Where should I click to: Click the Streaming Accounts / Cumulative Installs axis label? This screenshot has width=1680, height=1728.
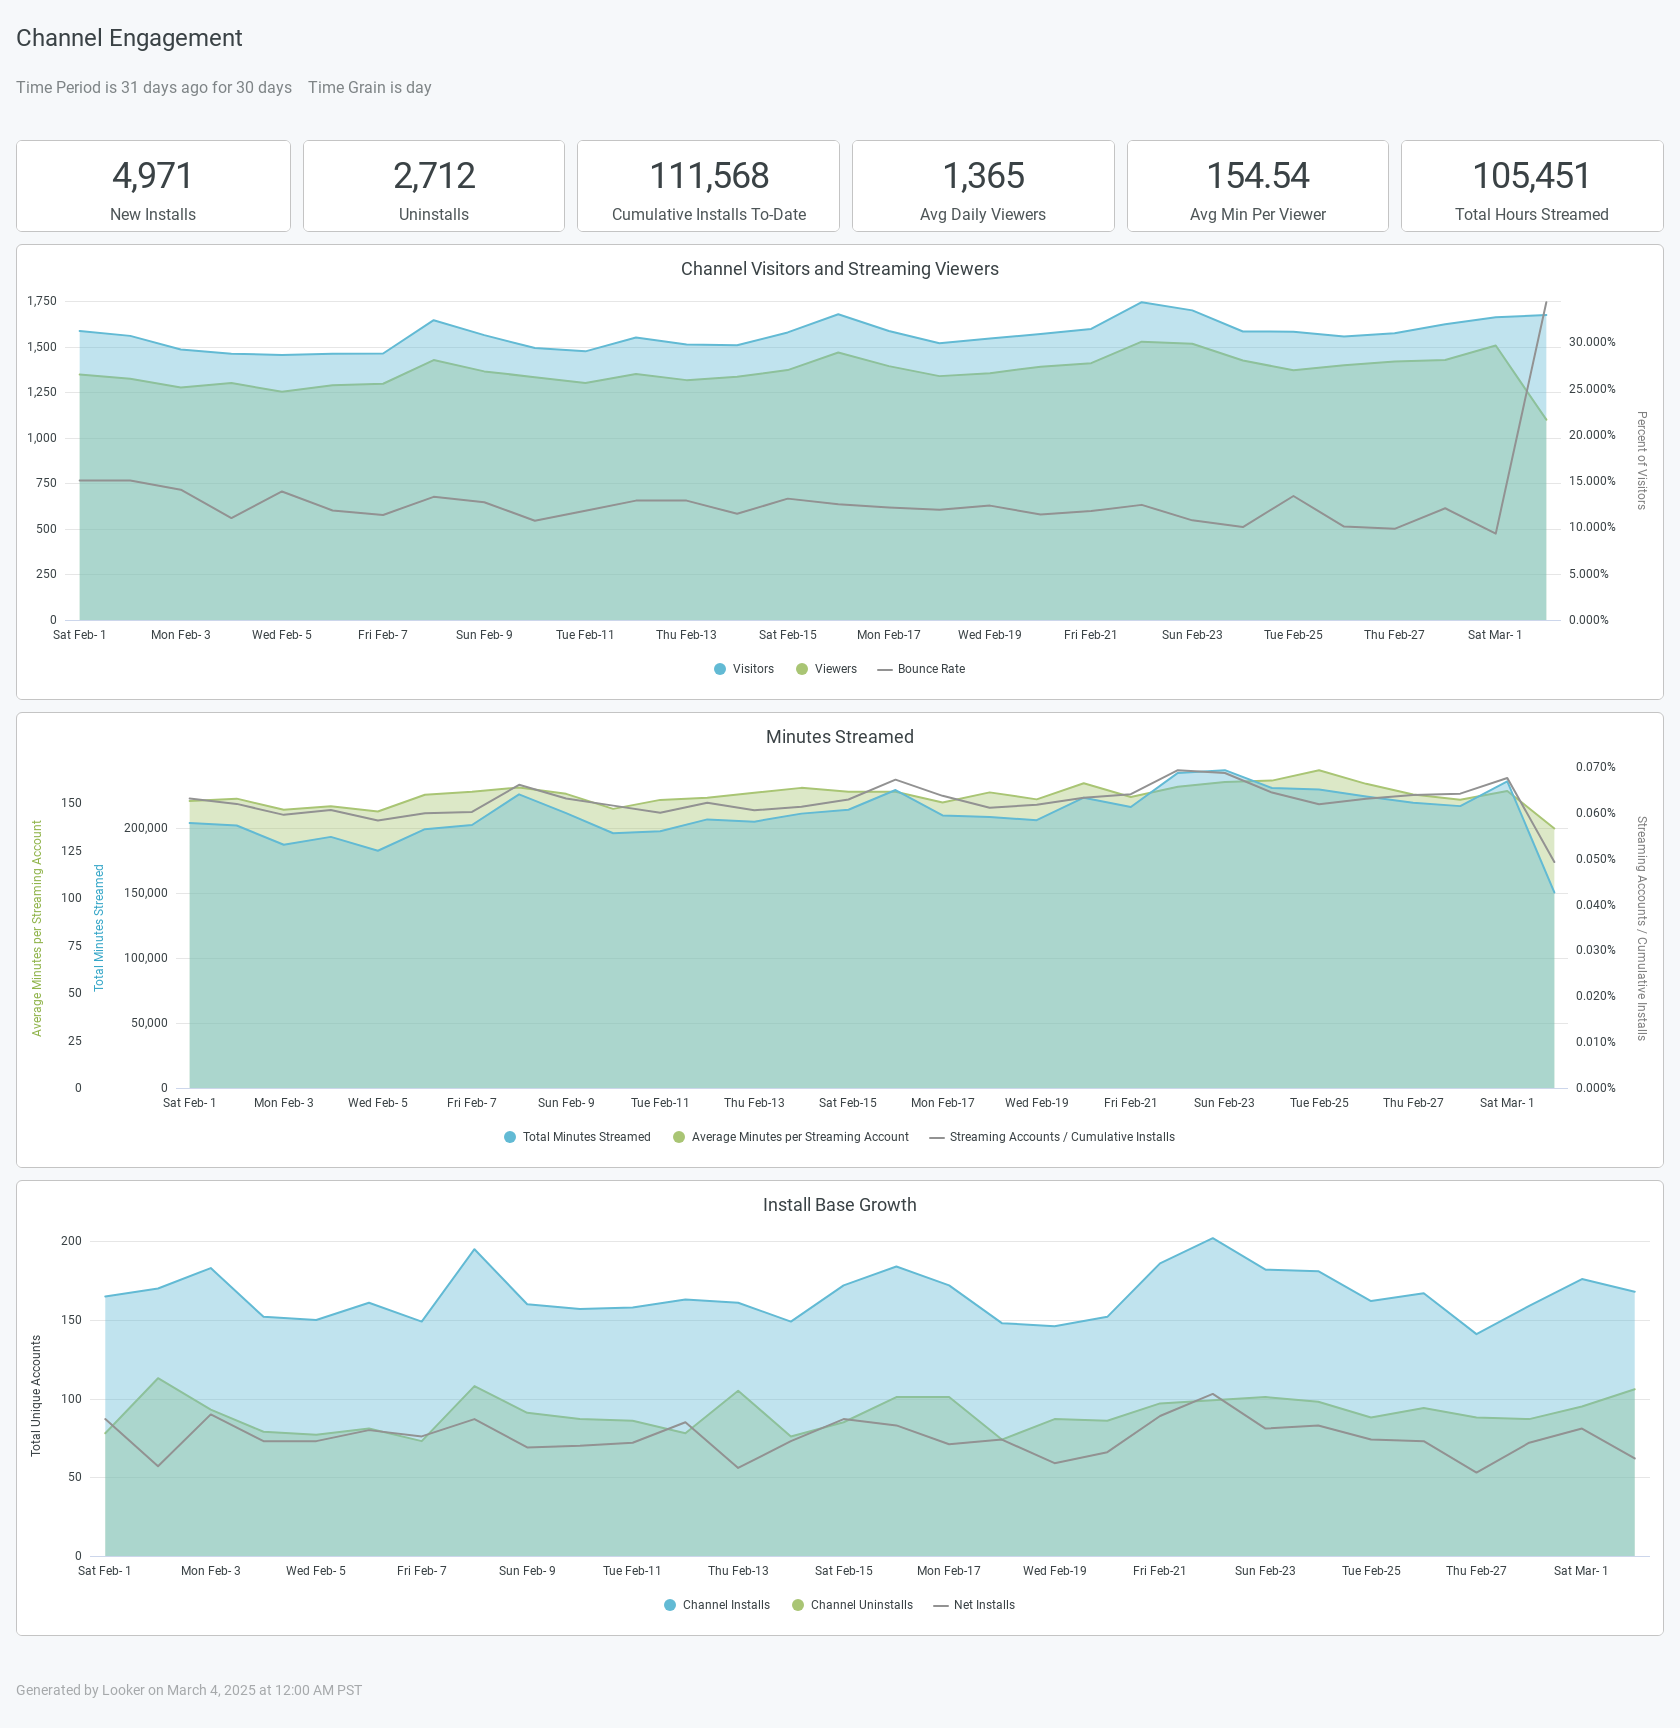pyautogui.click(x=1641, y=928)
